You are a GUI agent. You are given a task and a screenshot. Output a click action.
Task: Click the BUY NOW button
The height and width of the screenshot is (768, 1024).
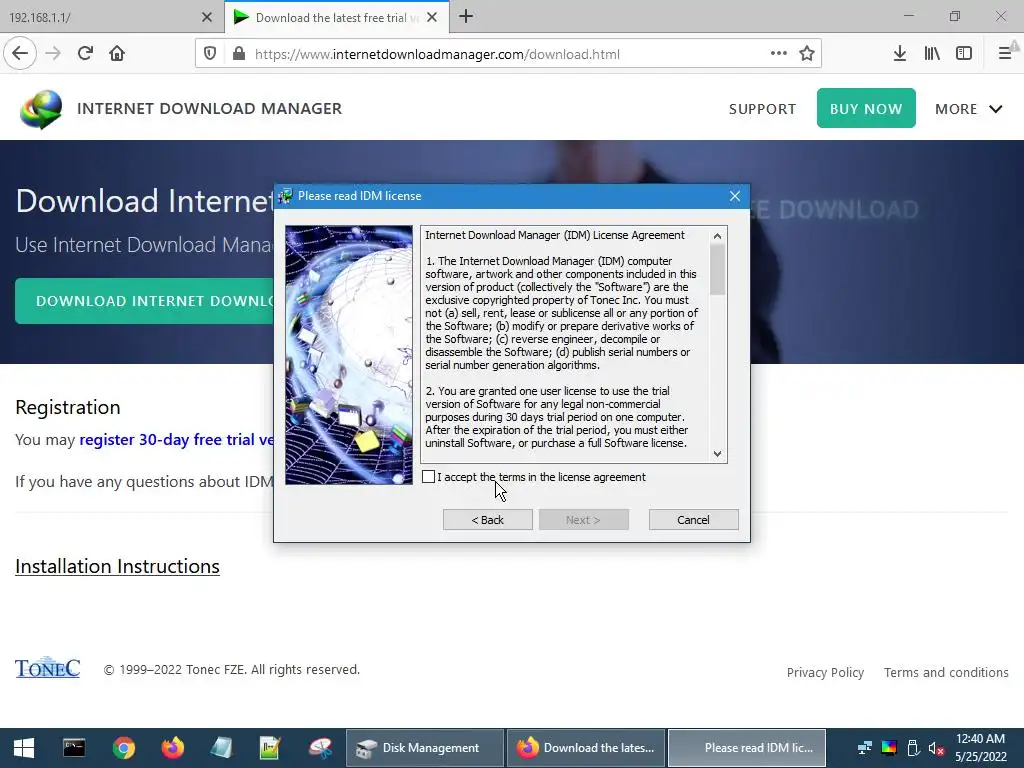coord(866,108)
